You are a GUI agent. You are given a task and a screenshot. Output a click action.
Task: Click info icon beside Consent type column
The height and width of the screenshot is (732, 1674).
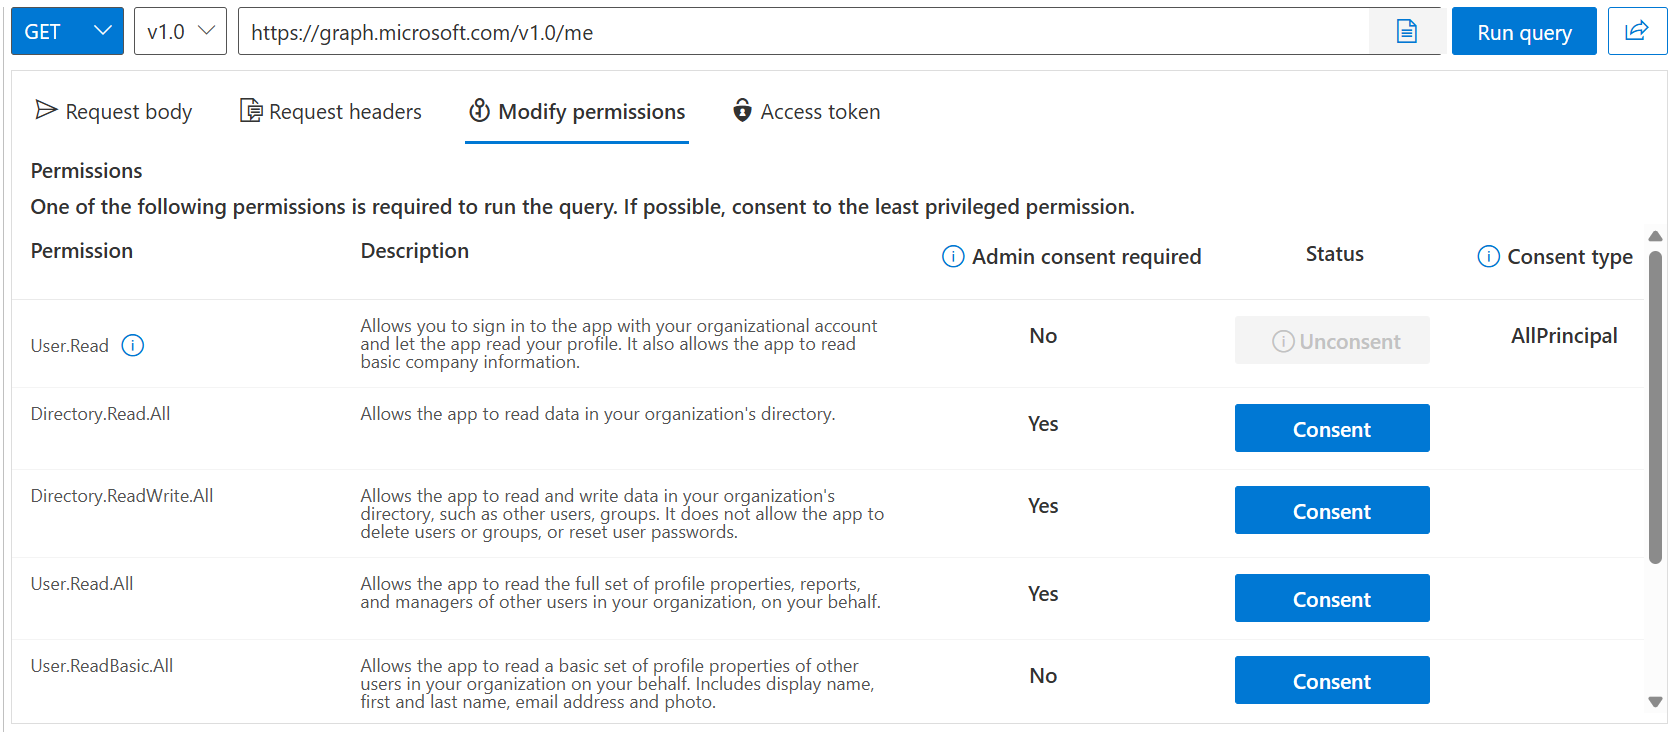tap(1489, 256)
